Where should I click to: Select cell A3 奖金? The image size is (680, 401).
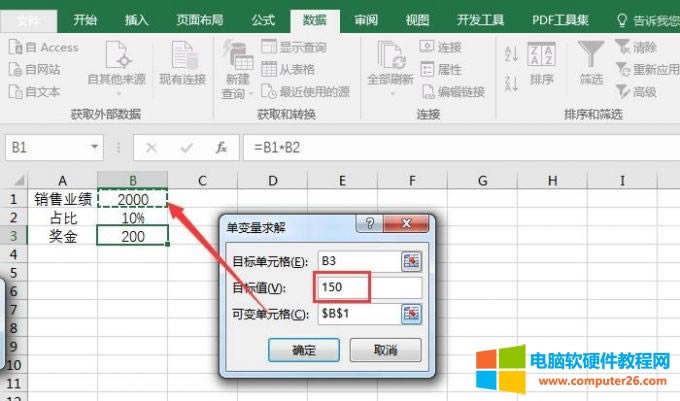pyautogui.click(x=62, y=236)
